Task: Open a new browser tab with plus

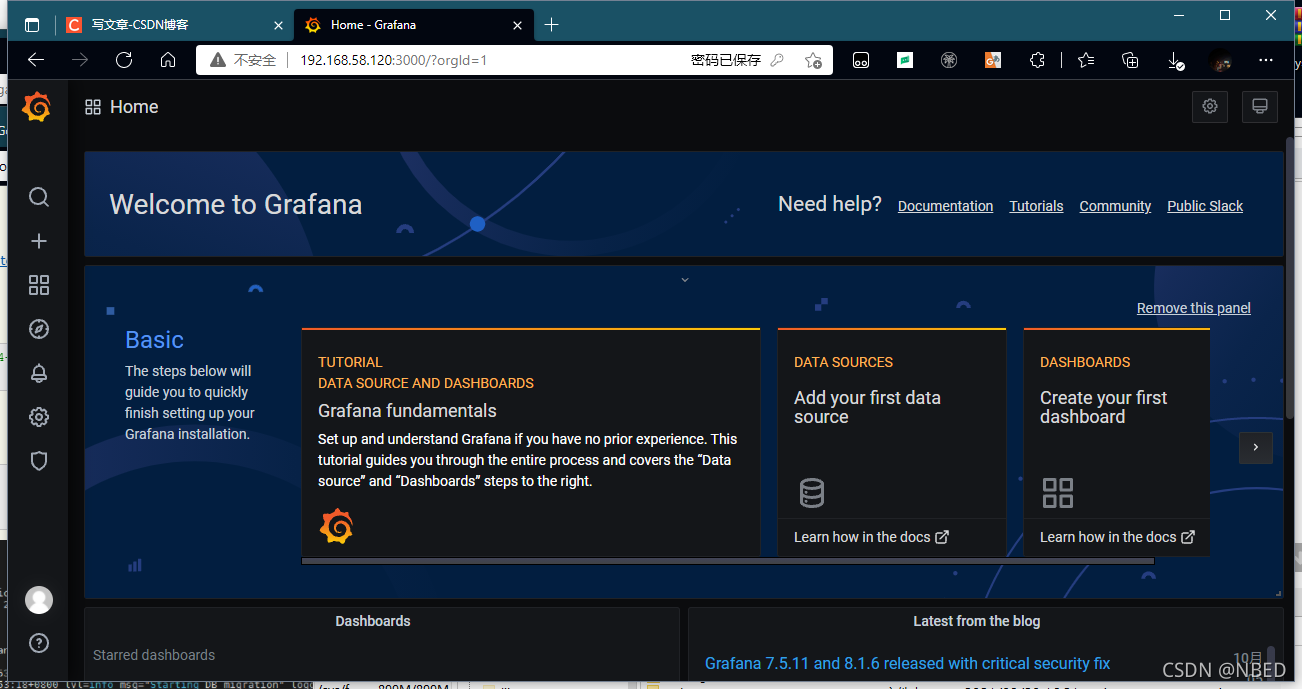Action: pyautogui.click(x=551, y=25)
